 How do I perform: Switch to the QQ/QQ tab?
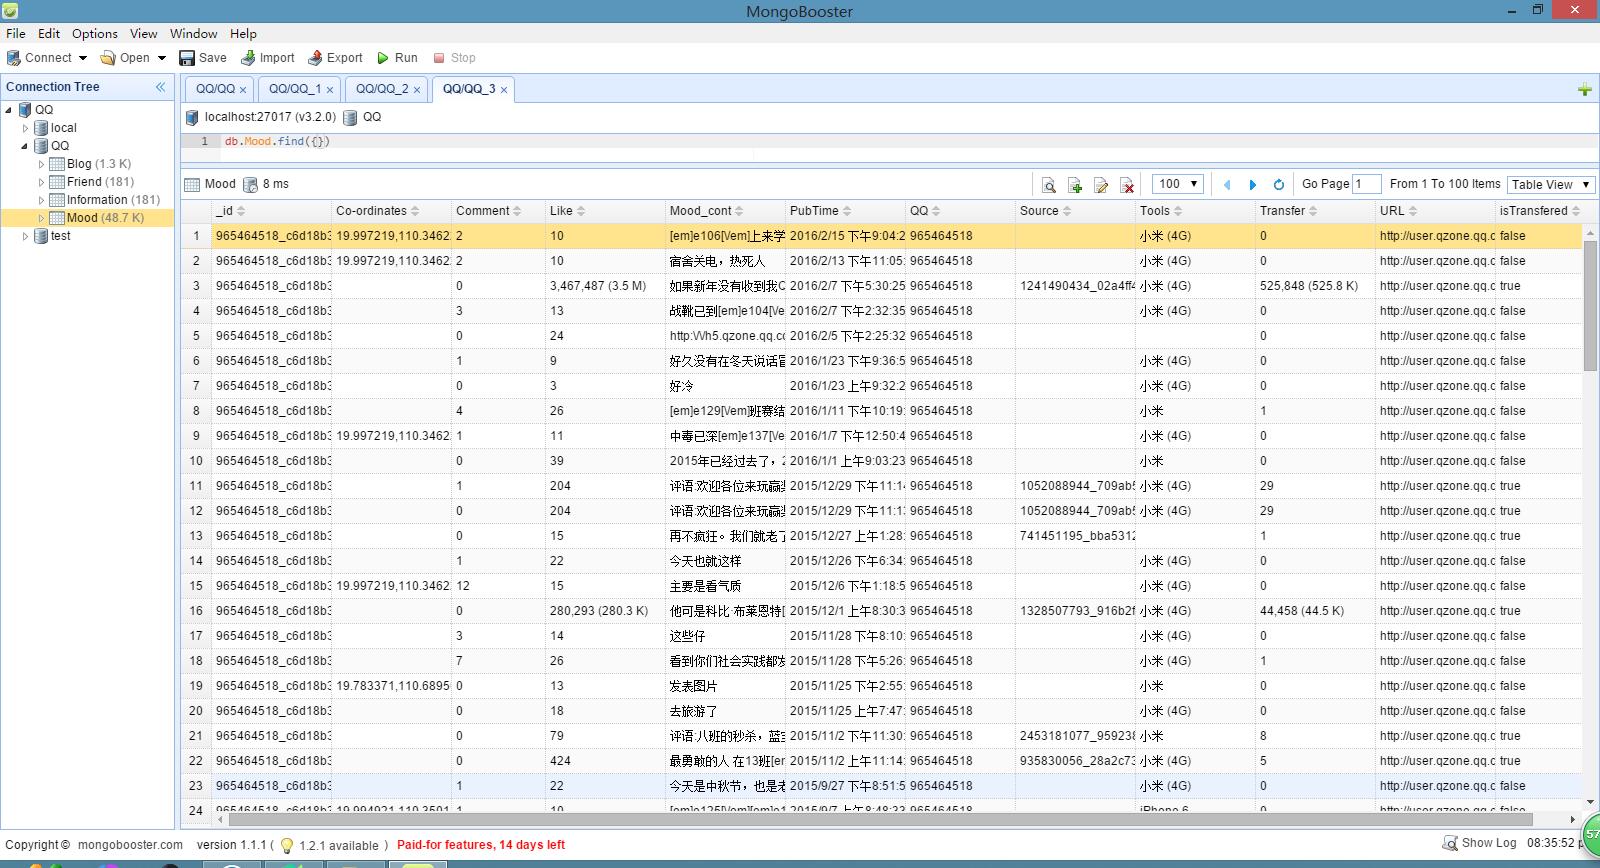pyautogui.click(x=215, y=89)
